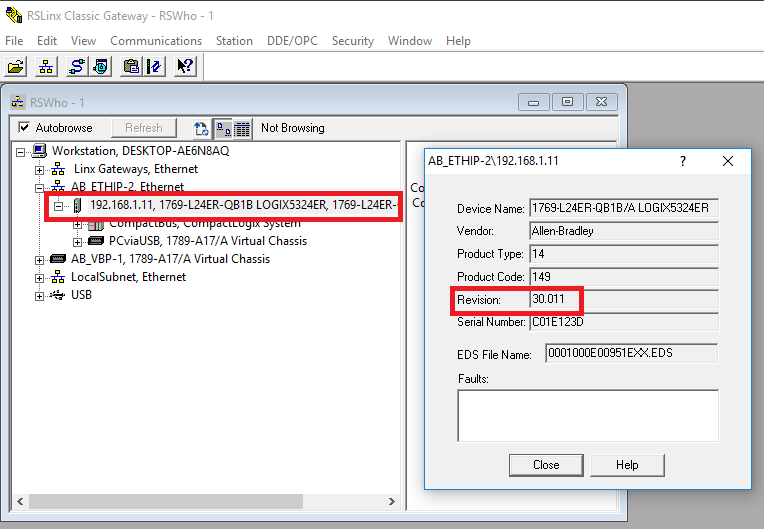Click AB_VBP-1 virtual chassis icon
The height and width of the screenshot is (529, 764).
pos(58,259)
